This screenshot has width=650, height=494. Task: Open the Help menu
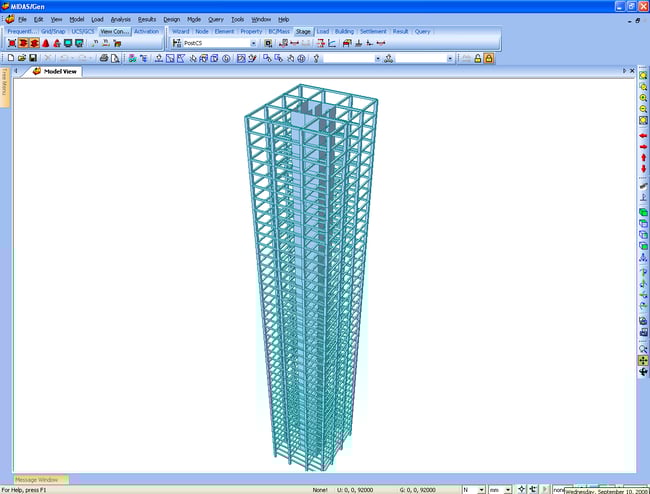coord(284,19)
